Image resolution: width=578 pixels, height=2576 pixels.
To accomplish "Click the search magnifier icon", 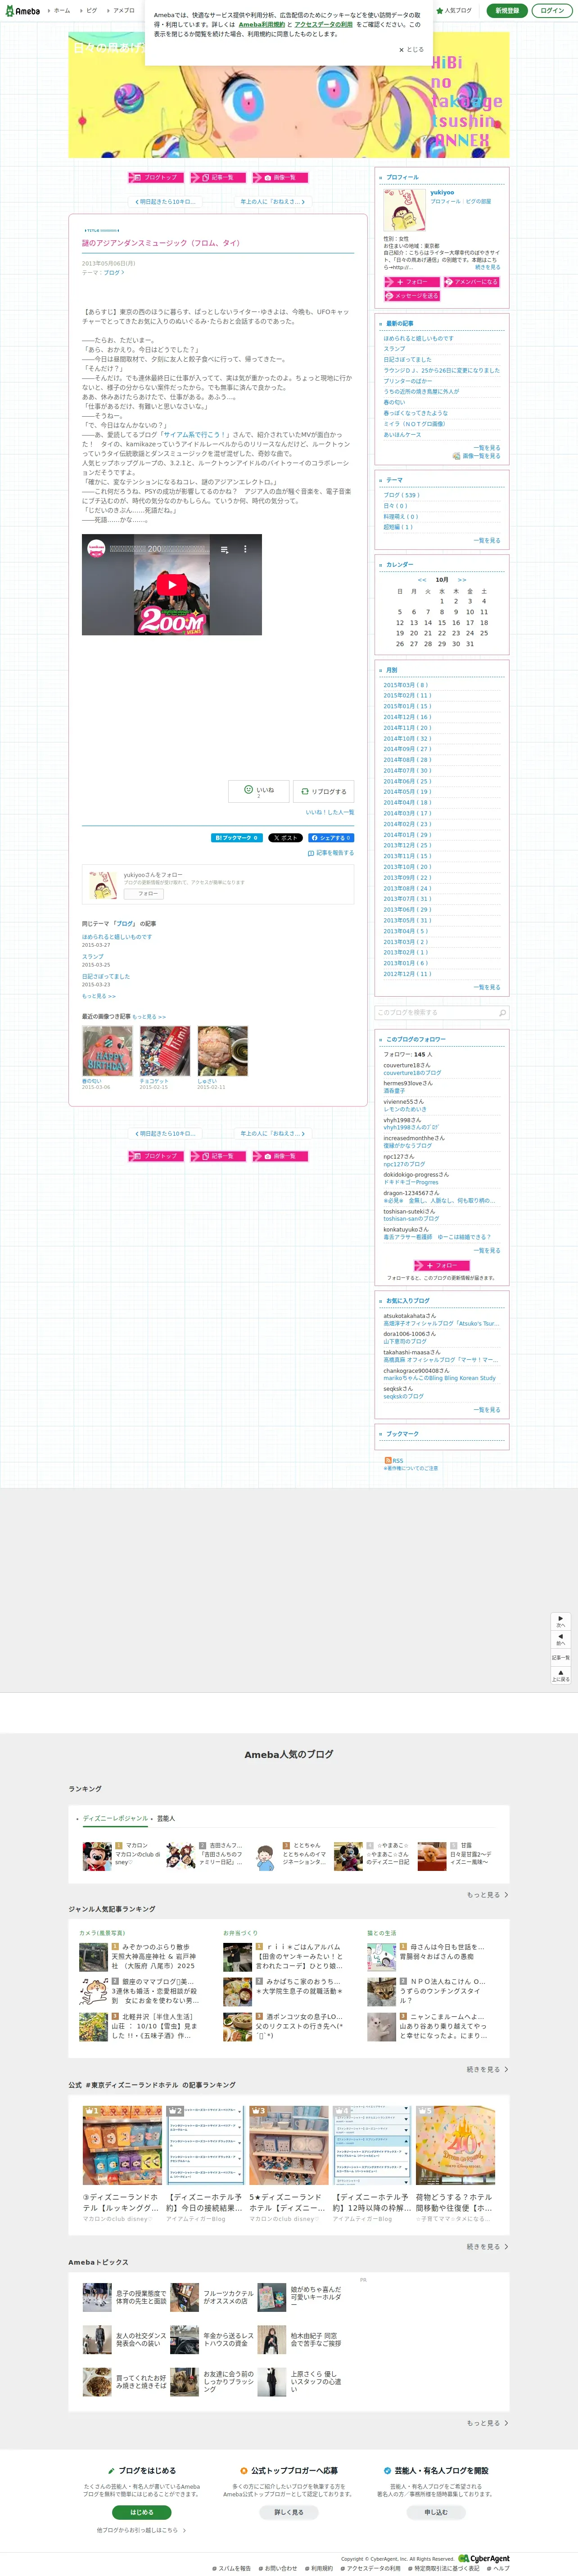I will click(502, 1013).
